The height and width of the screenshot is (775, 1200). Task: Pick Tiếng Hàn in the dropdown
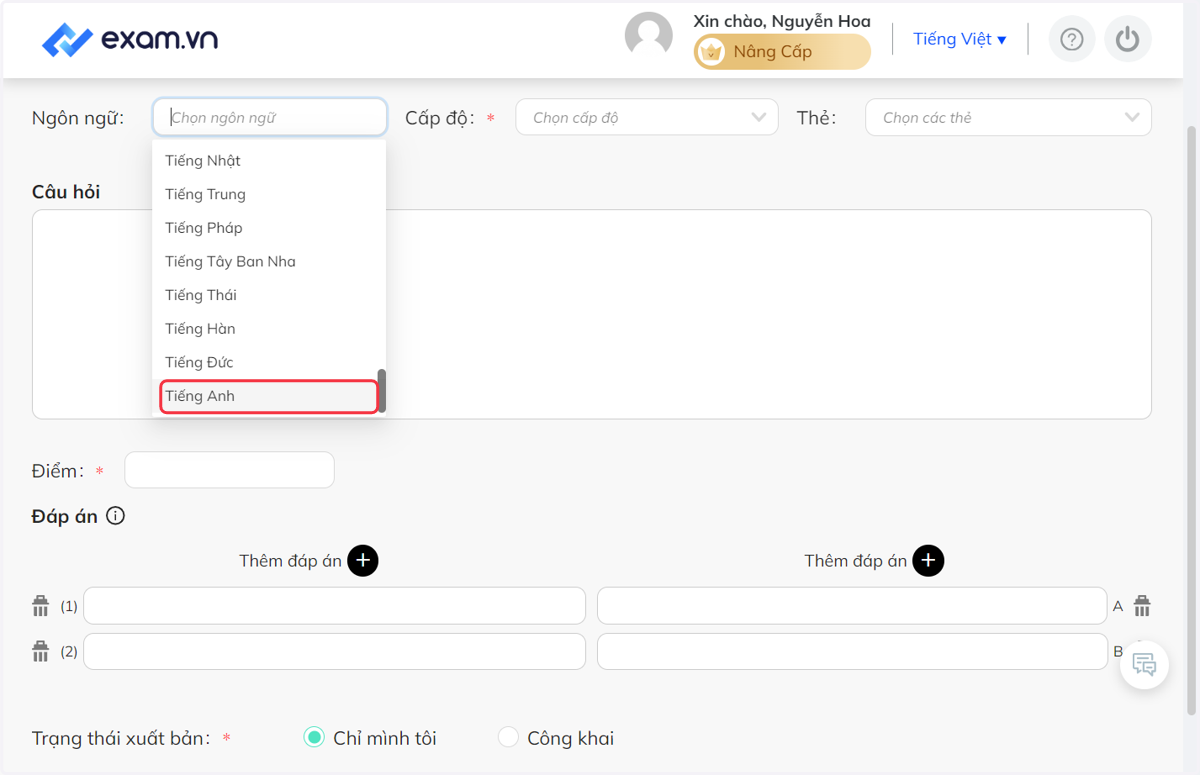point(269,328)
